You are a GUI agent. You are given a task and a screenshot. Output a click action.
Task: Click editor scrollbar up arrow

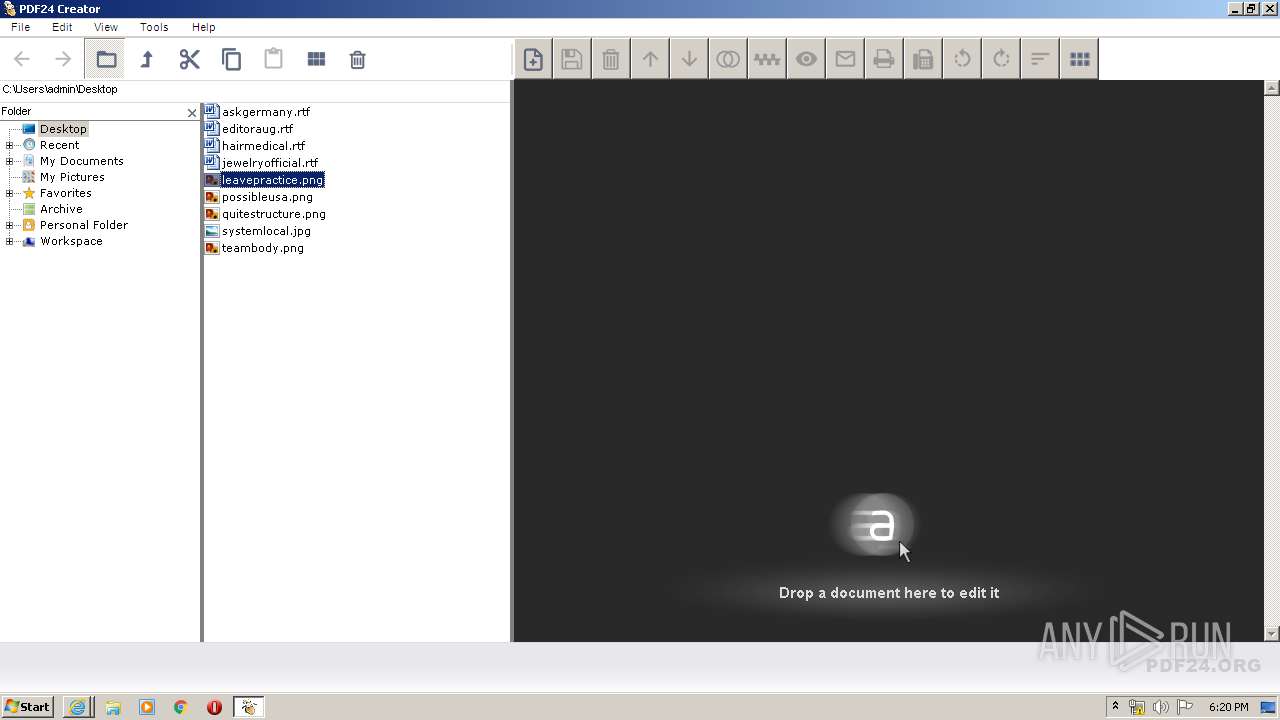tap(1272, 88)
